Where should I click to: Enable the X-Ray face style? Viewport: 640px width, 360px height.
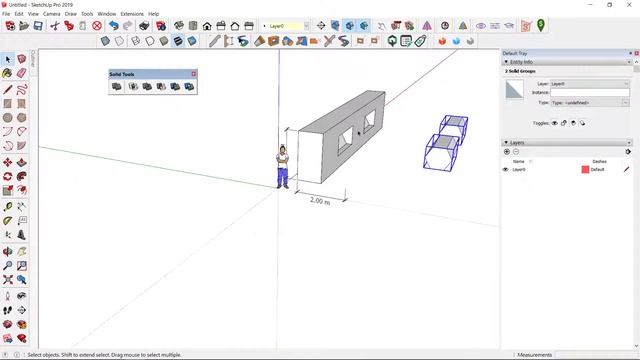pyautogui.click(x=105, y=41)
